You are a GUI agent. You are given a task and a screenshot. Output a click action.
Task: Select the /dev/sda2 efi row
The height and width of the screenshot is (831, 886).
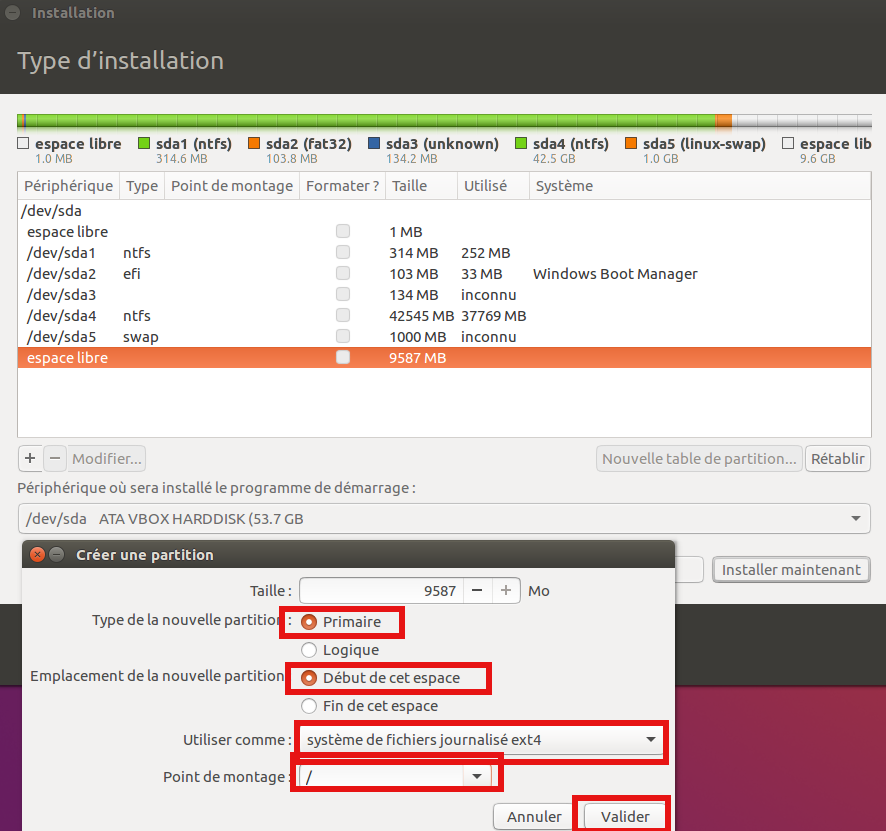point(444,273)
